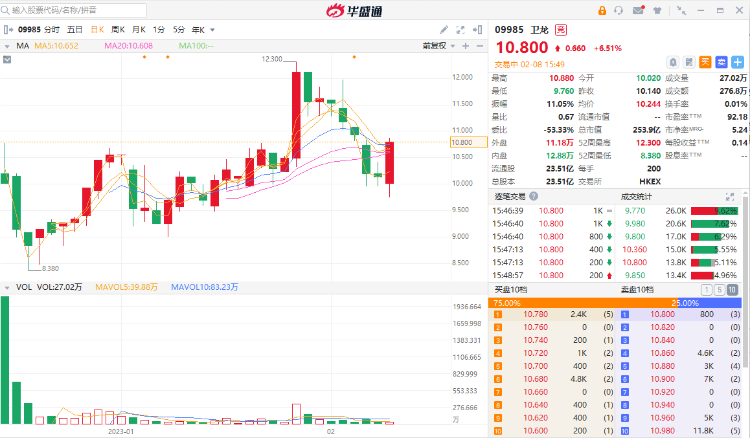Screen dimensions: 750x438
Task: Click the MAVOL10:83.23万 label
Action: click(x=205, y=287)
